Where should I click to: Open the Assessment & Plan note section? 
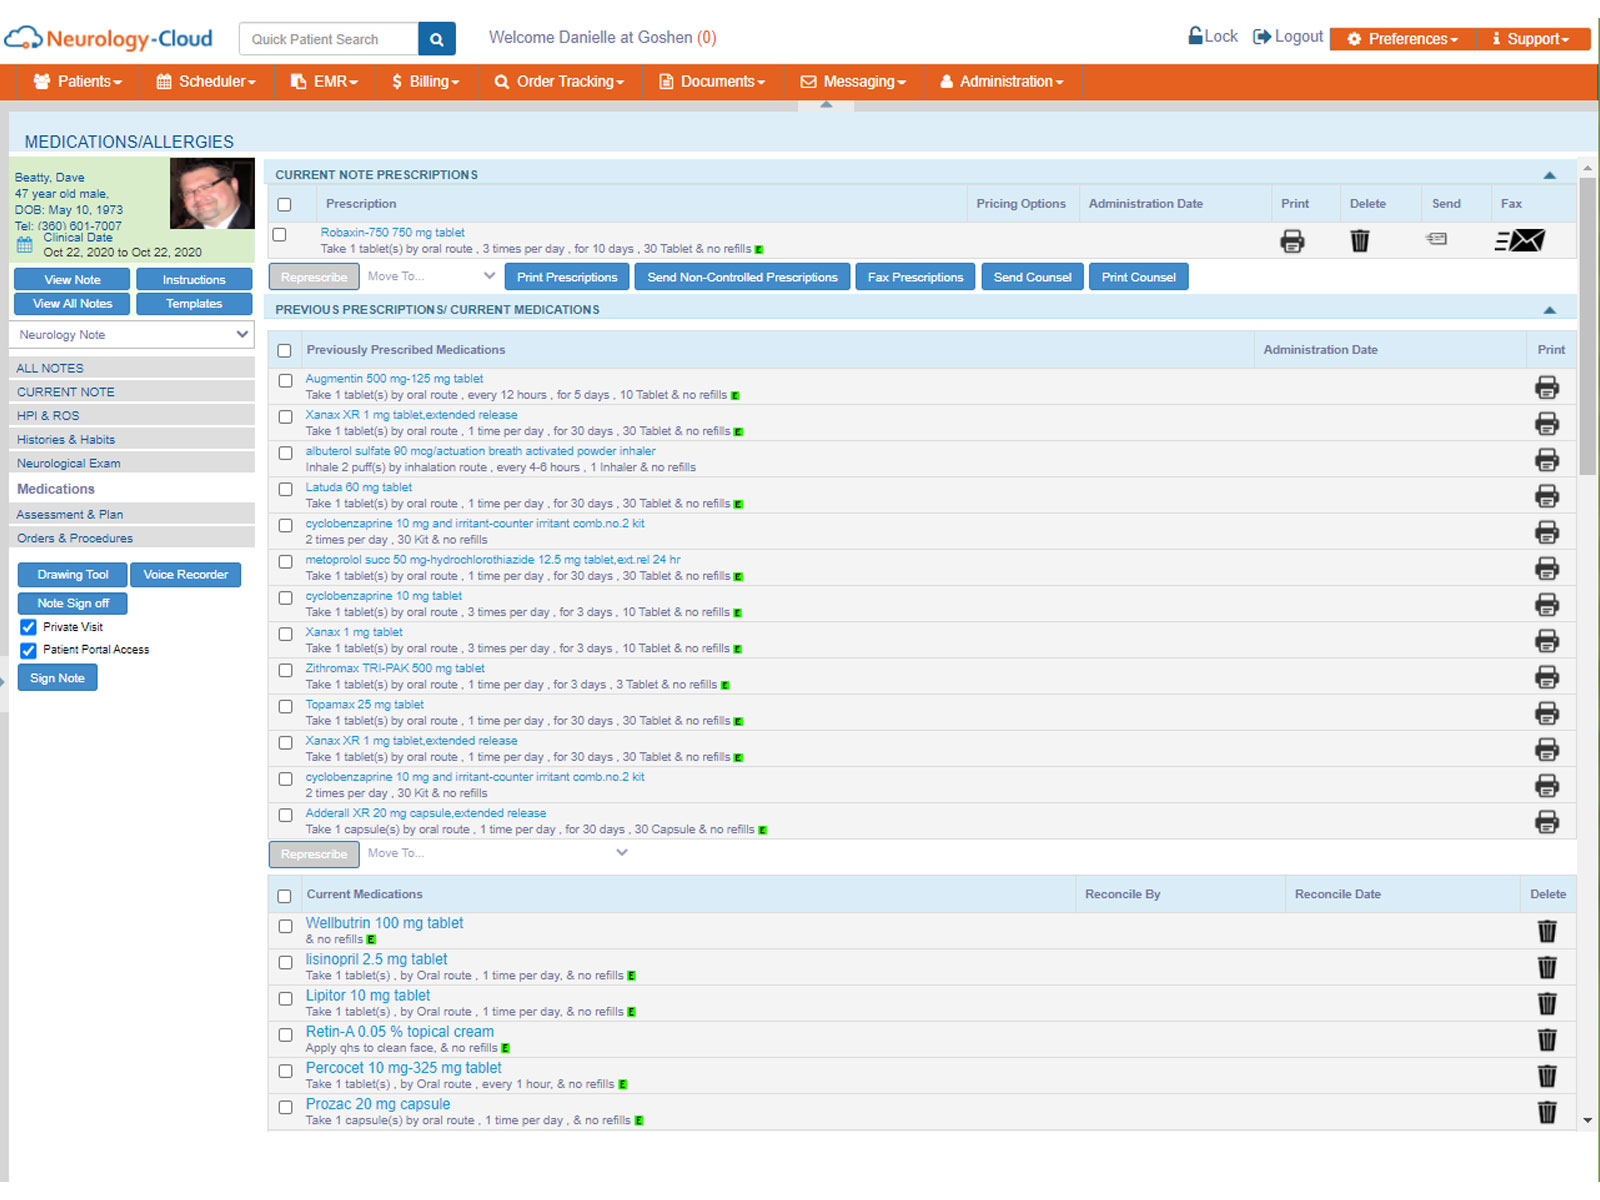point(132,514)
